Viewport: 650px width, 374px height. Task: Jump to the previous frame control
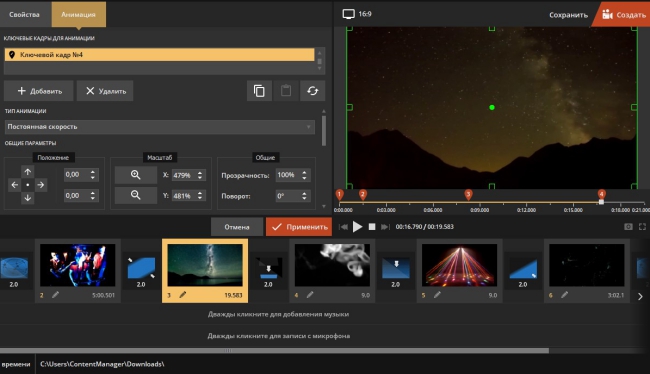tap(343, 227)
